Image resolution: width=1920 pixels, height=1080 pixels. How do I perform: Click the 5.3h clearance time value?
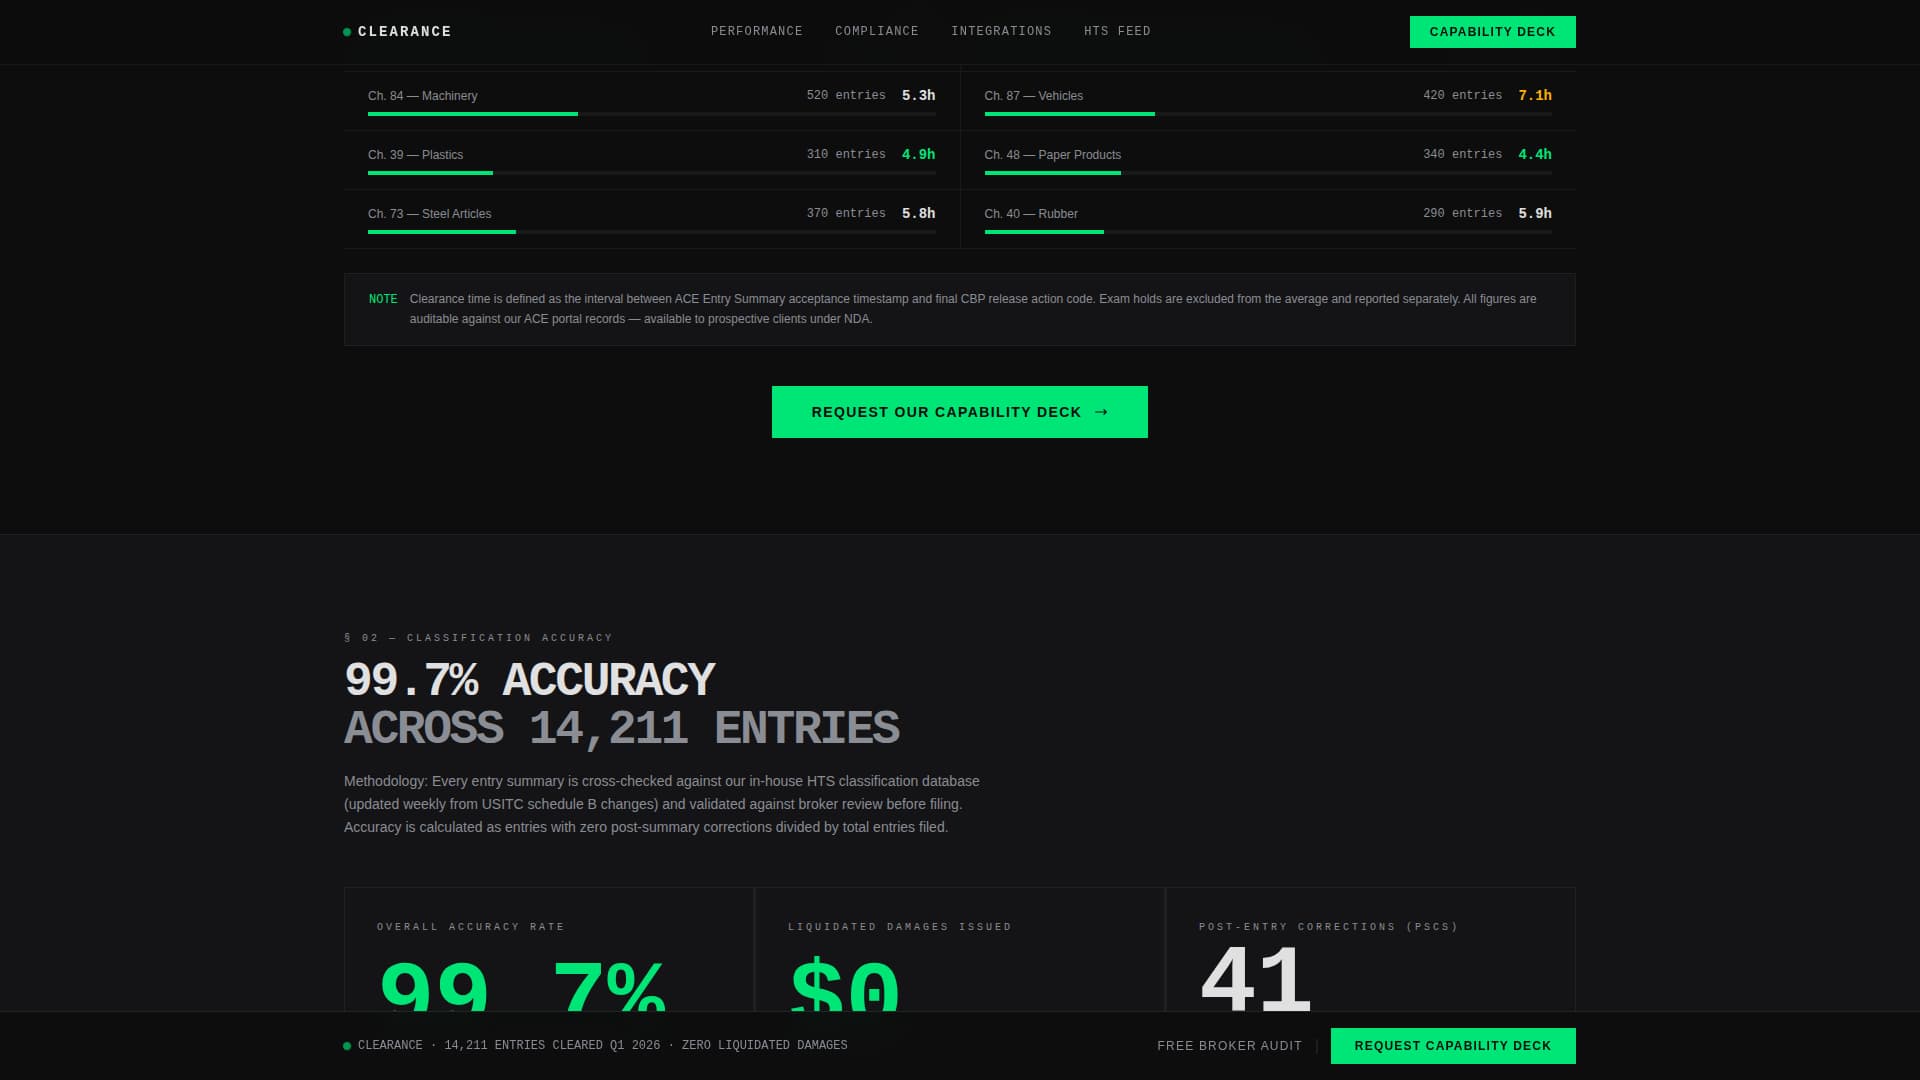(919, 96)
